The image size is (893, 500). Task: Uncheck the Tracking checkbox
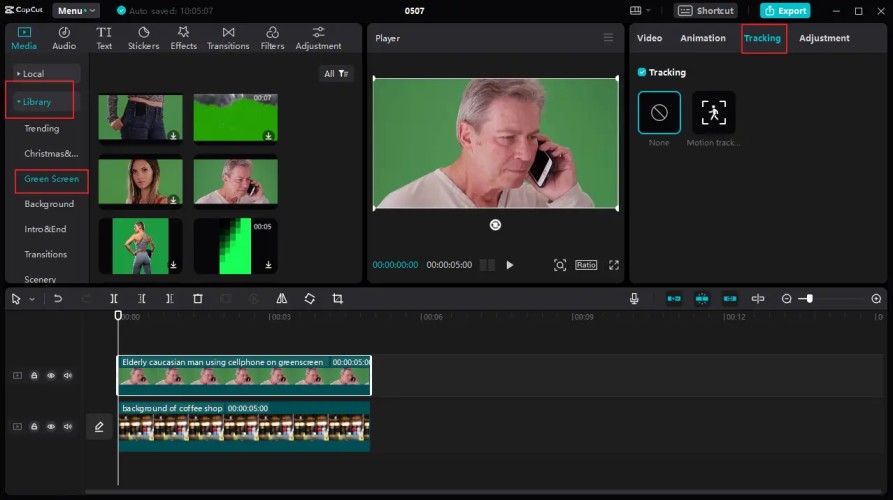[x=642, y=72]
